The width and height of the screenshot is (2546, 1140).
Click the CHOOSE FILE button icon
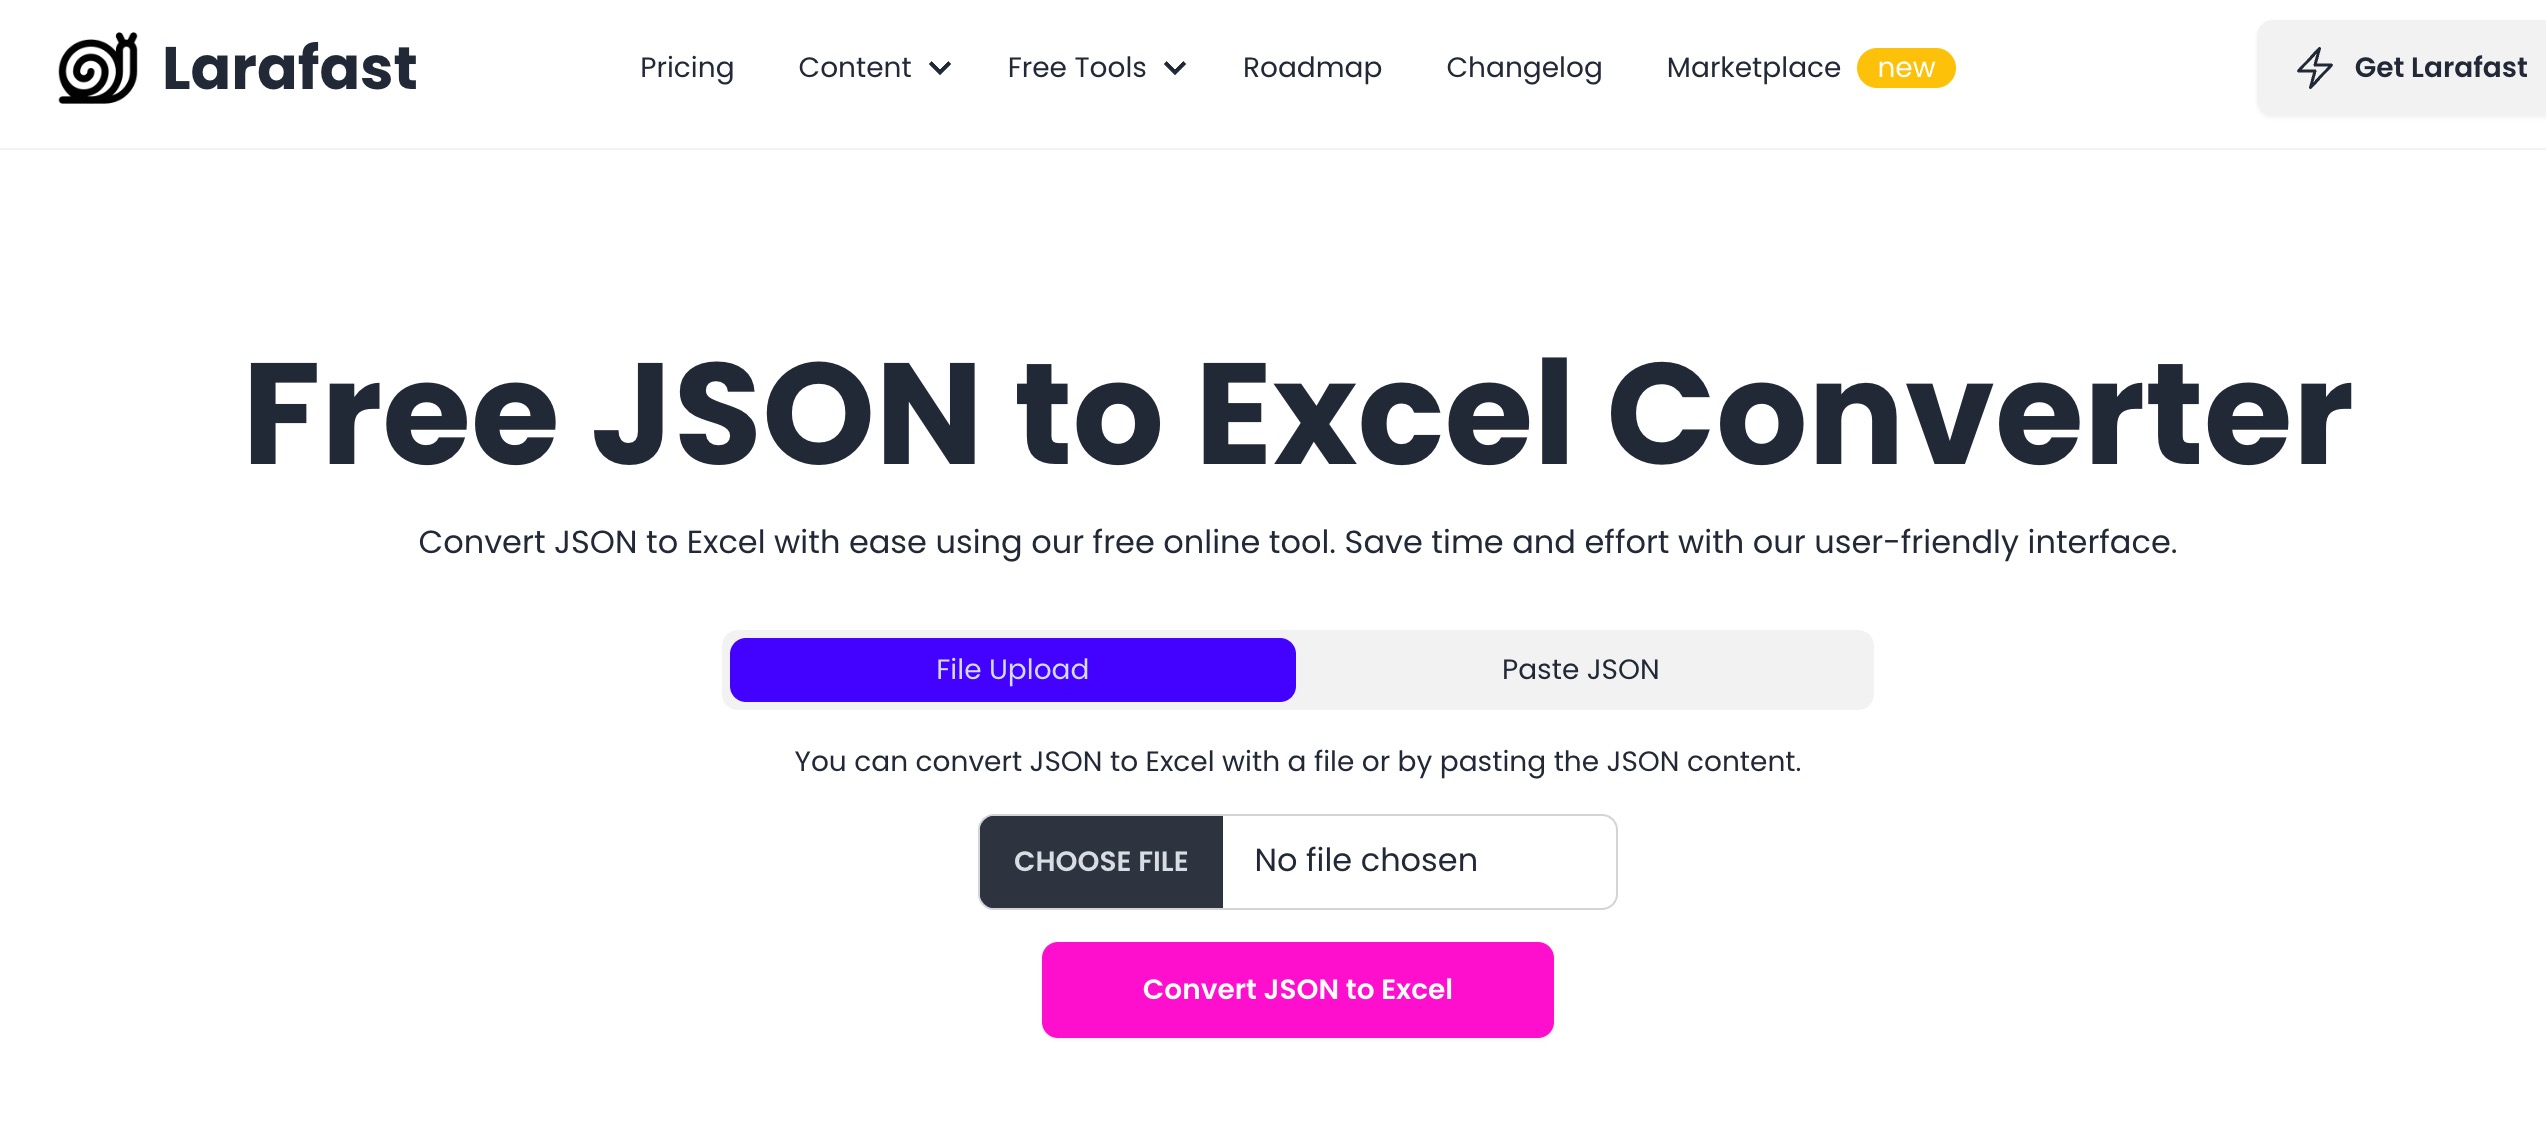[x=1099, y=861]
